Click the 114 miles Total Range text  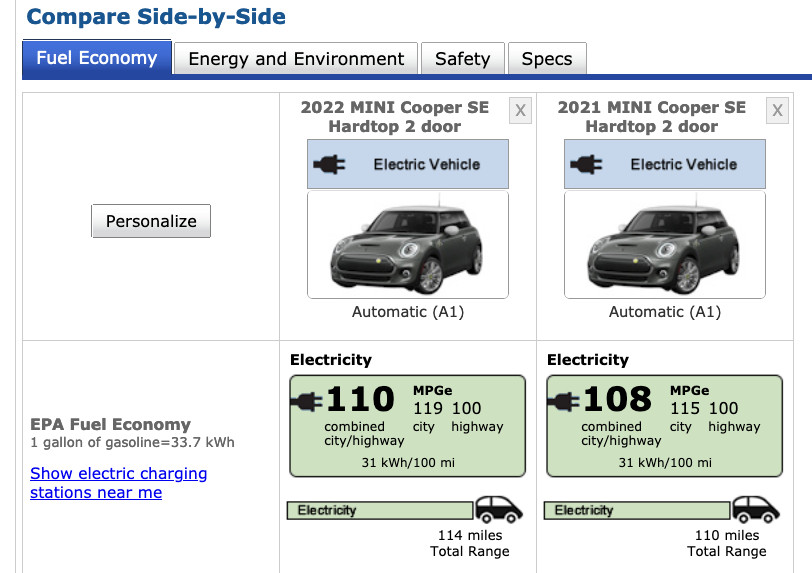470,543
